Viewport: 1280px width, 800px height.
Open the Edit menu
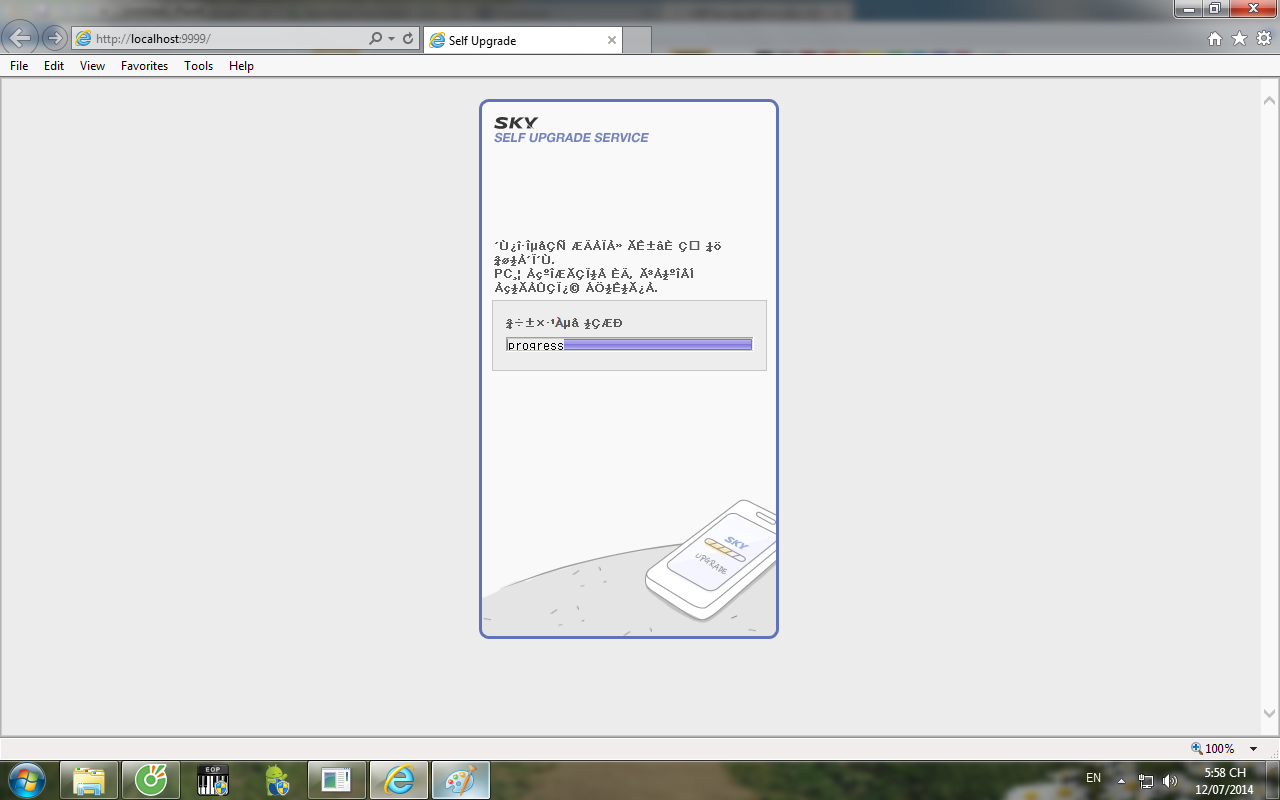point(54,66)
